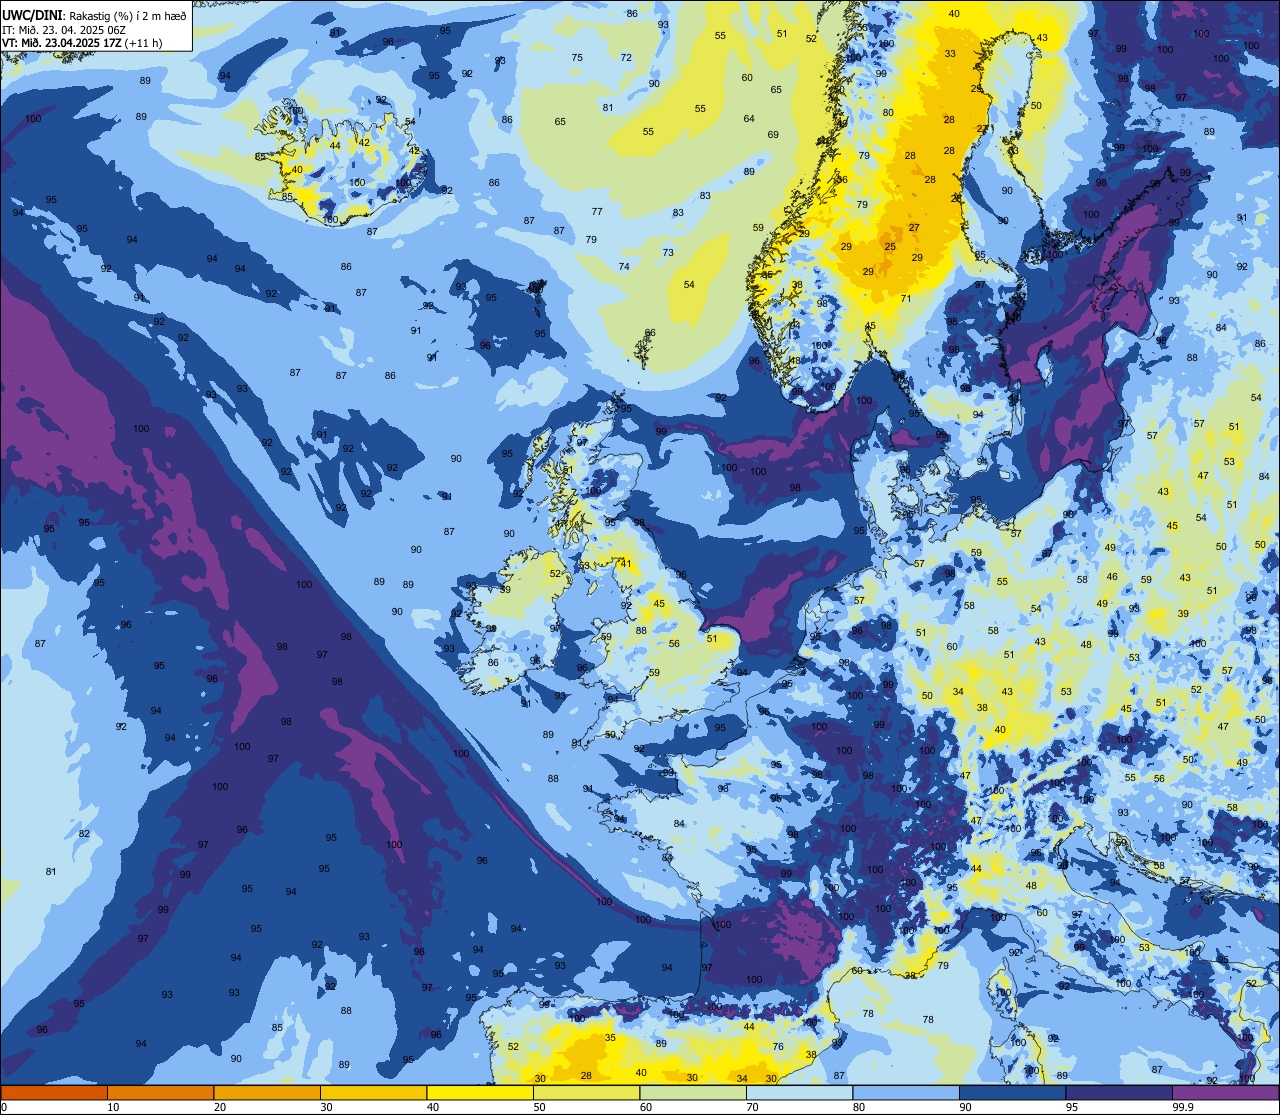Select the legend scale tick label '50'
The width and height of the screenshot is (1280, 1115).
point(540,1106)
